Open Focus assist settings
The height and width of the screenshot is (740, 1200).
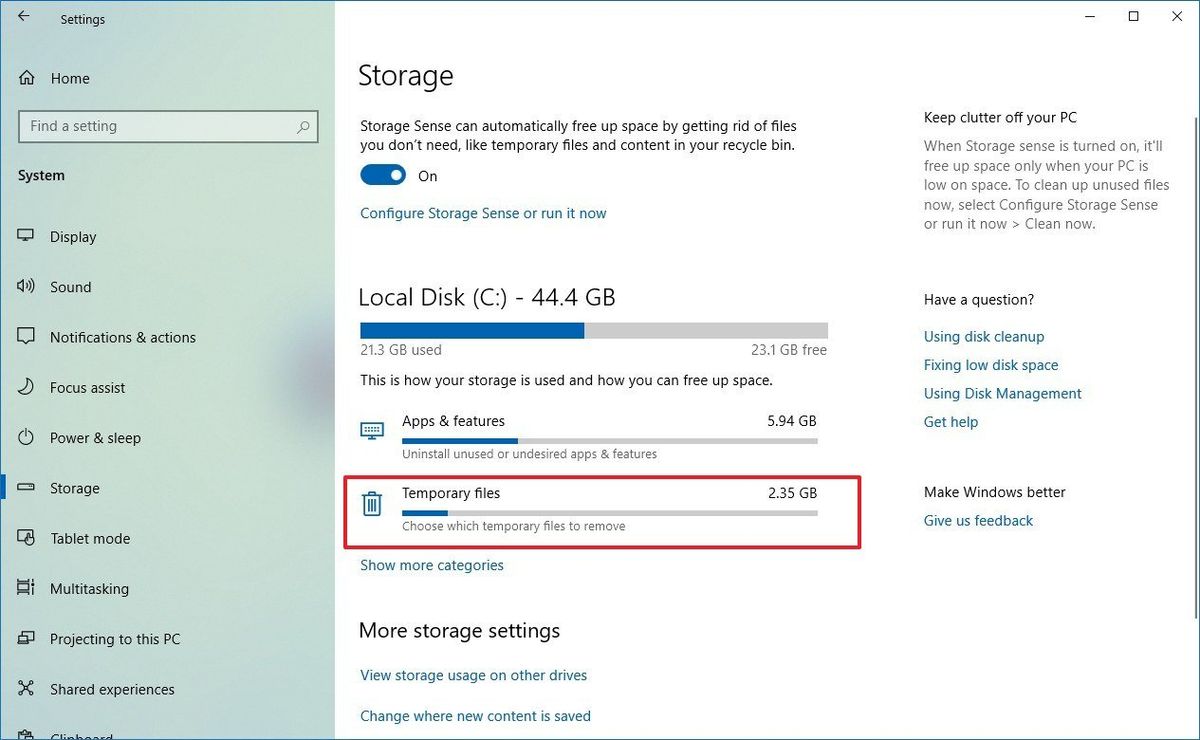tap(88, 387)
